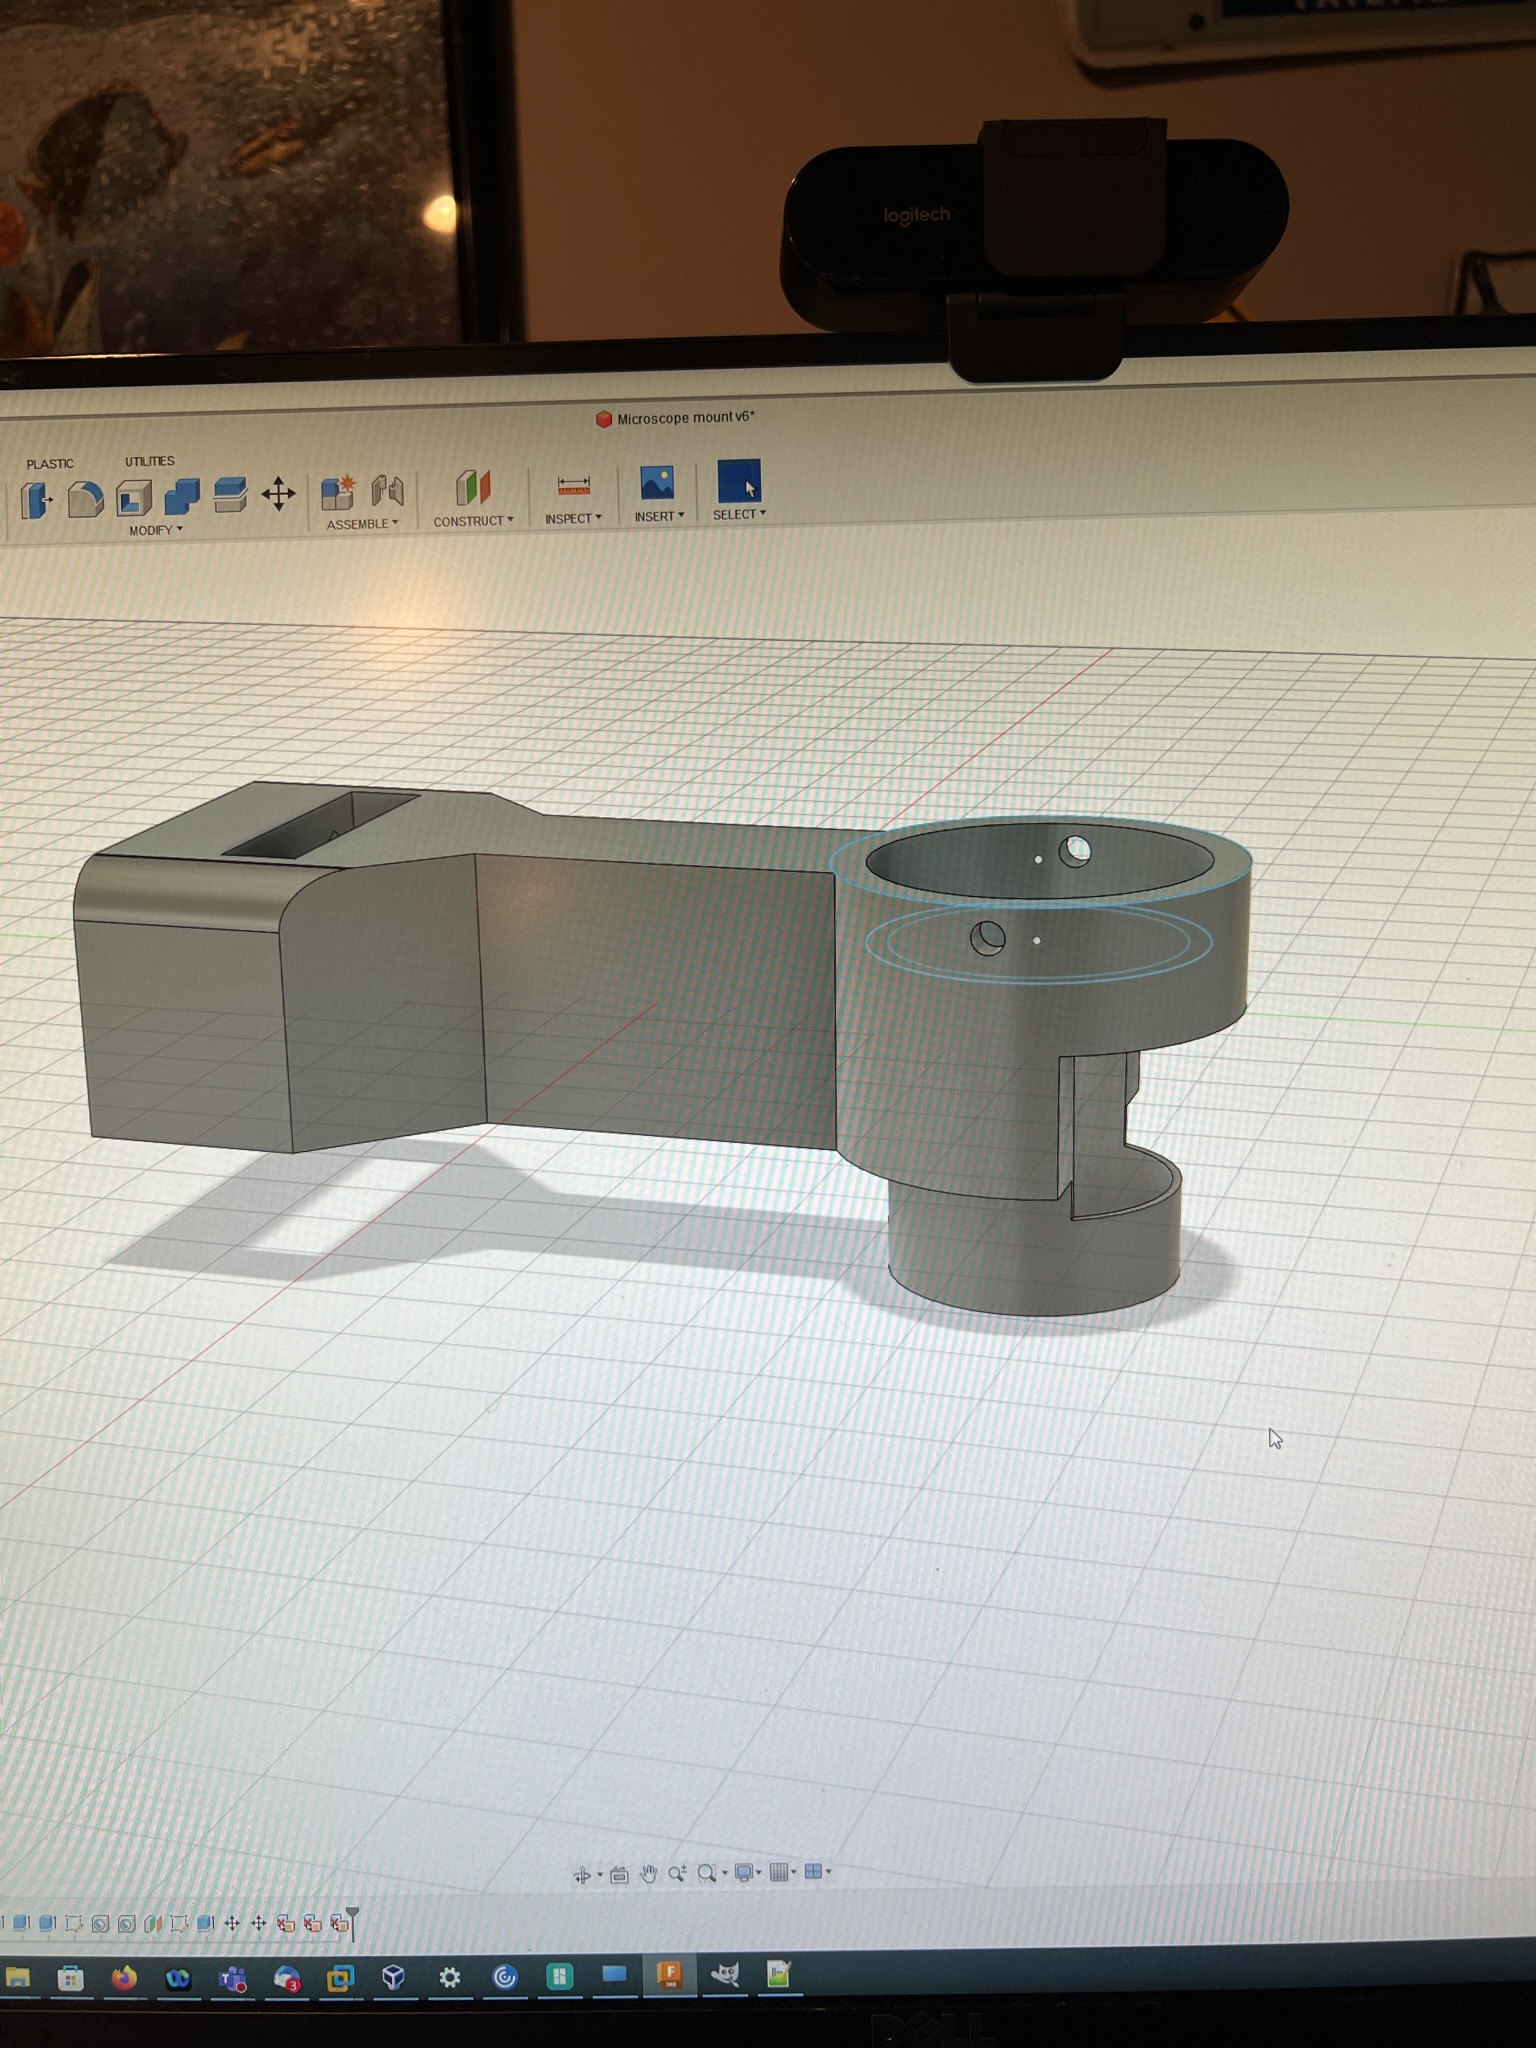
Task: Click the Zoom Window fit icon
Action: [707, 1873]
